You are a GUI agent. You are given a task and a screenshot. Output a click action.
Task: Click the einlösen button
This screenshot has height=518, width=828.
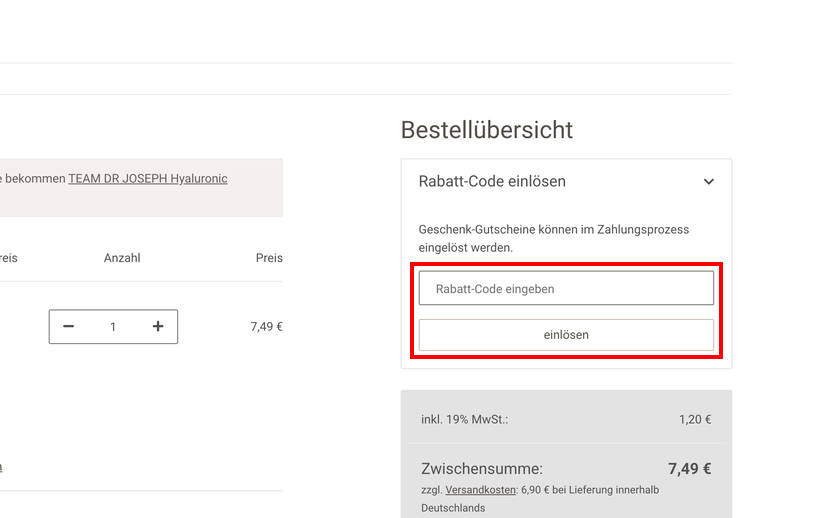pos(566,335)
